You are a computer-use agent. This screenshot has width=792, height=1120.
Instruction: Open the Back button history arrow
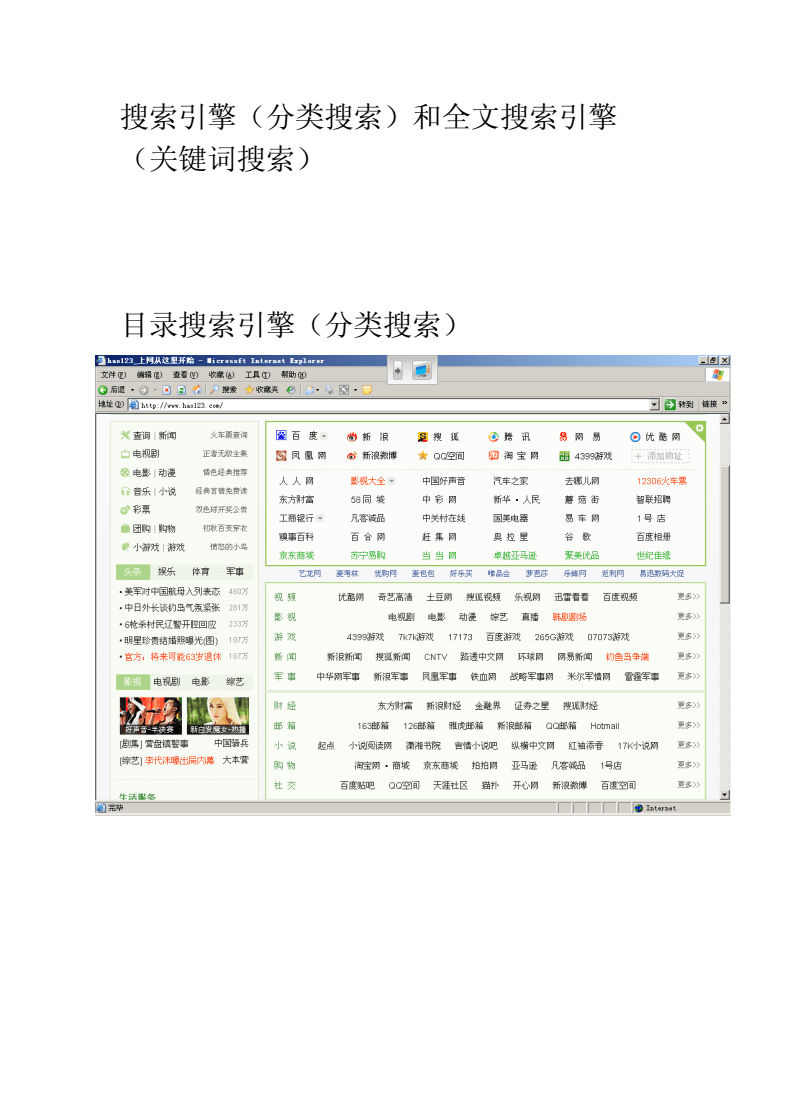[132, 390]
